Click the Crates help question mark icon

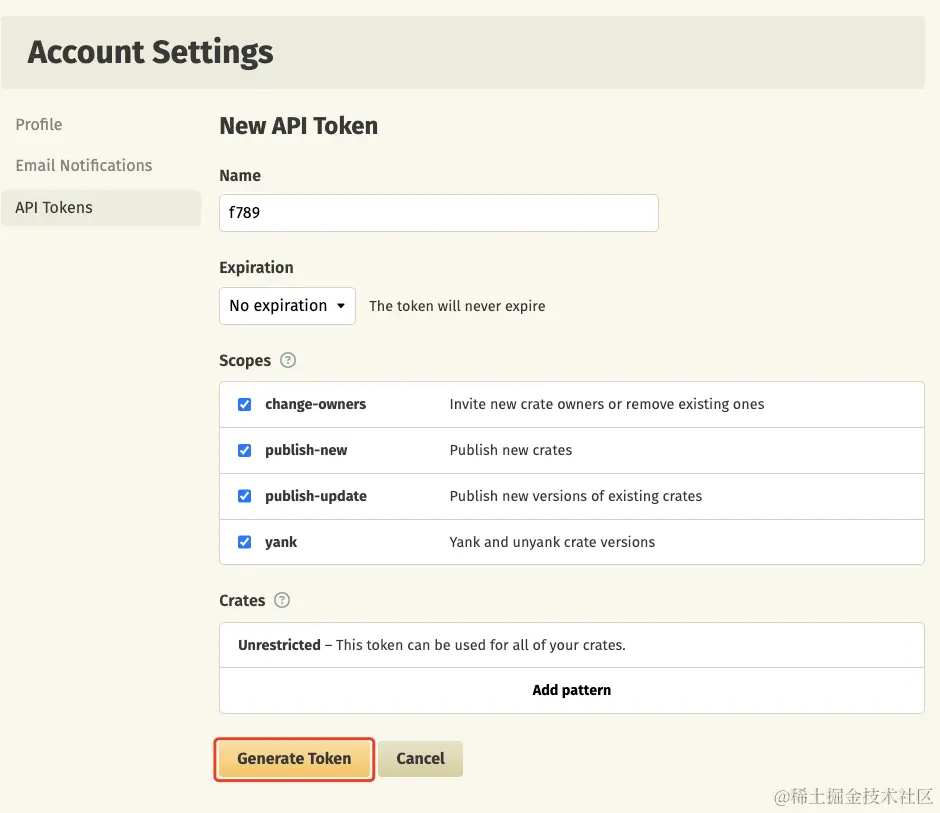coord(282,600)
